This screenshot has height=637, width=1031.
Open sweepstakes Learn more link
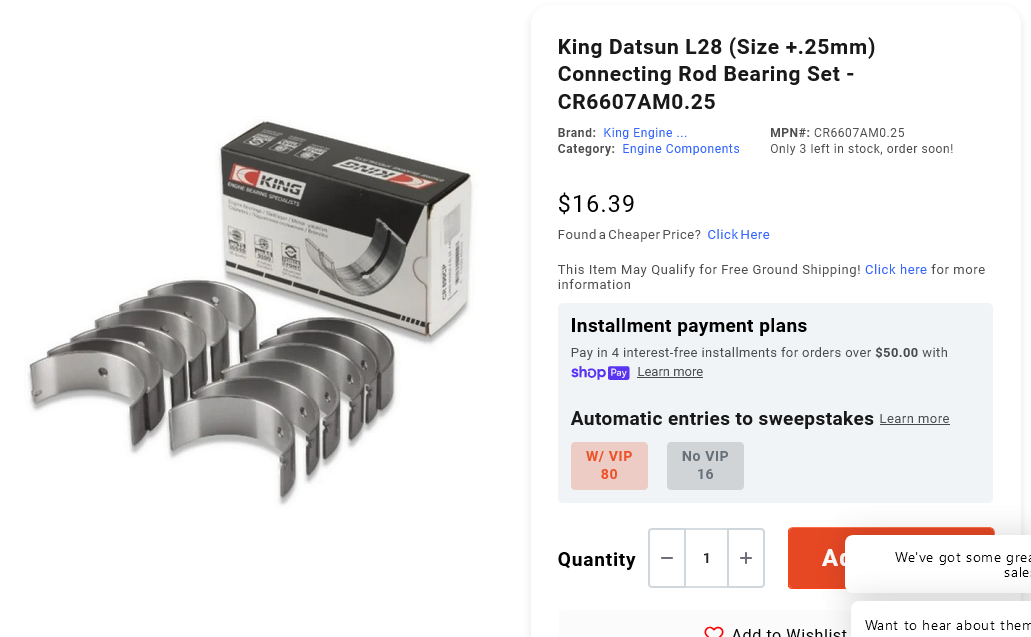[915, 419]
